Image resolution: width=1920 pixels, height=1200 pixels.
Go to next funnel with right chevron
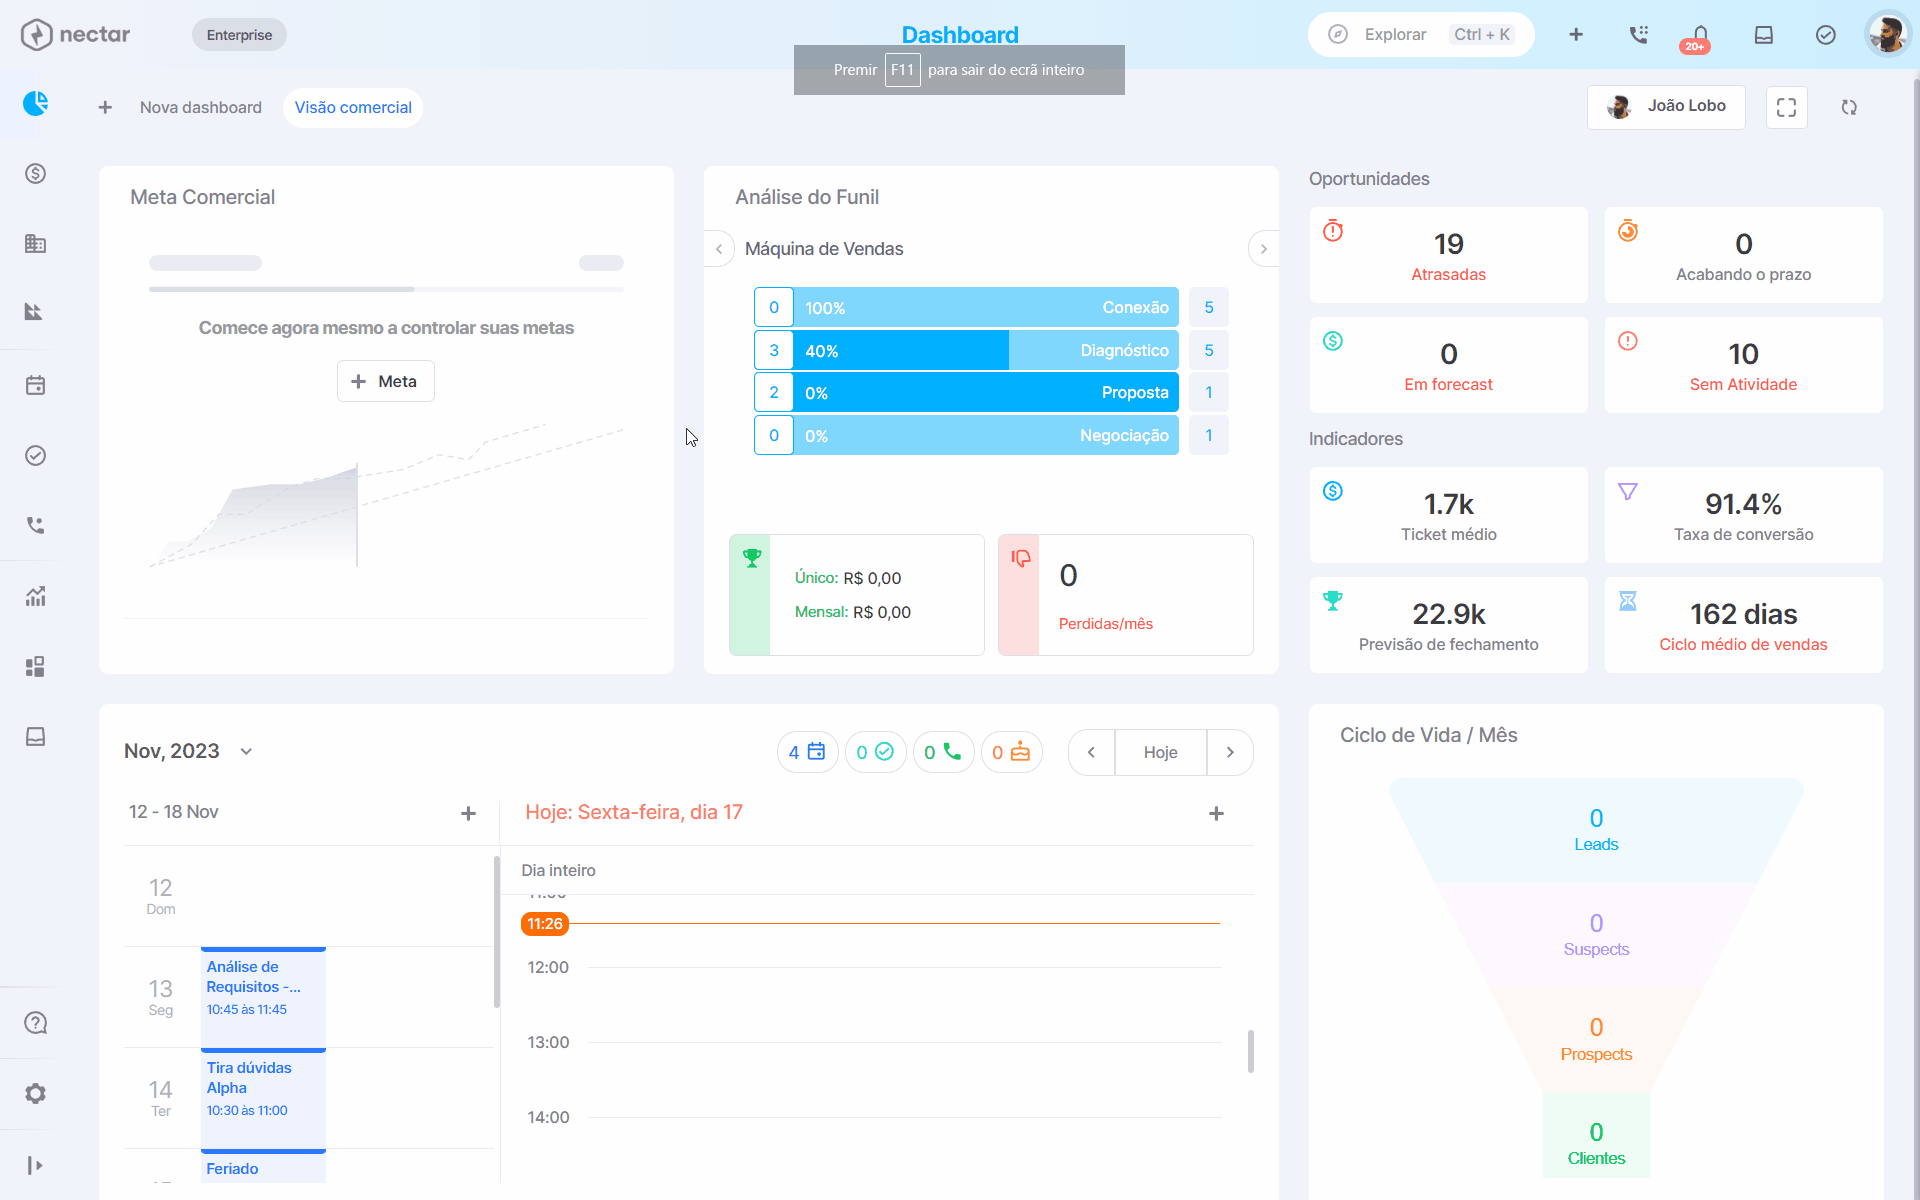[1264, 249]
